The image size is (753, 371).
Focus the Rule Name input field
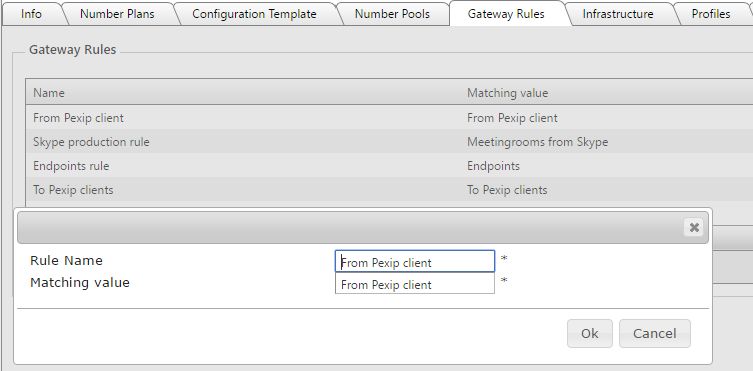pos(415,262)
